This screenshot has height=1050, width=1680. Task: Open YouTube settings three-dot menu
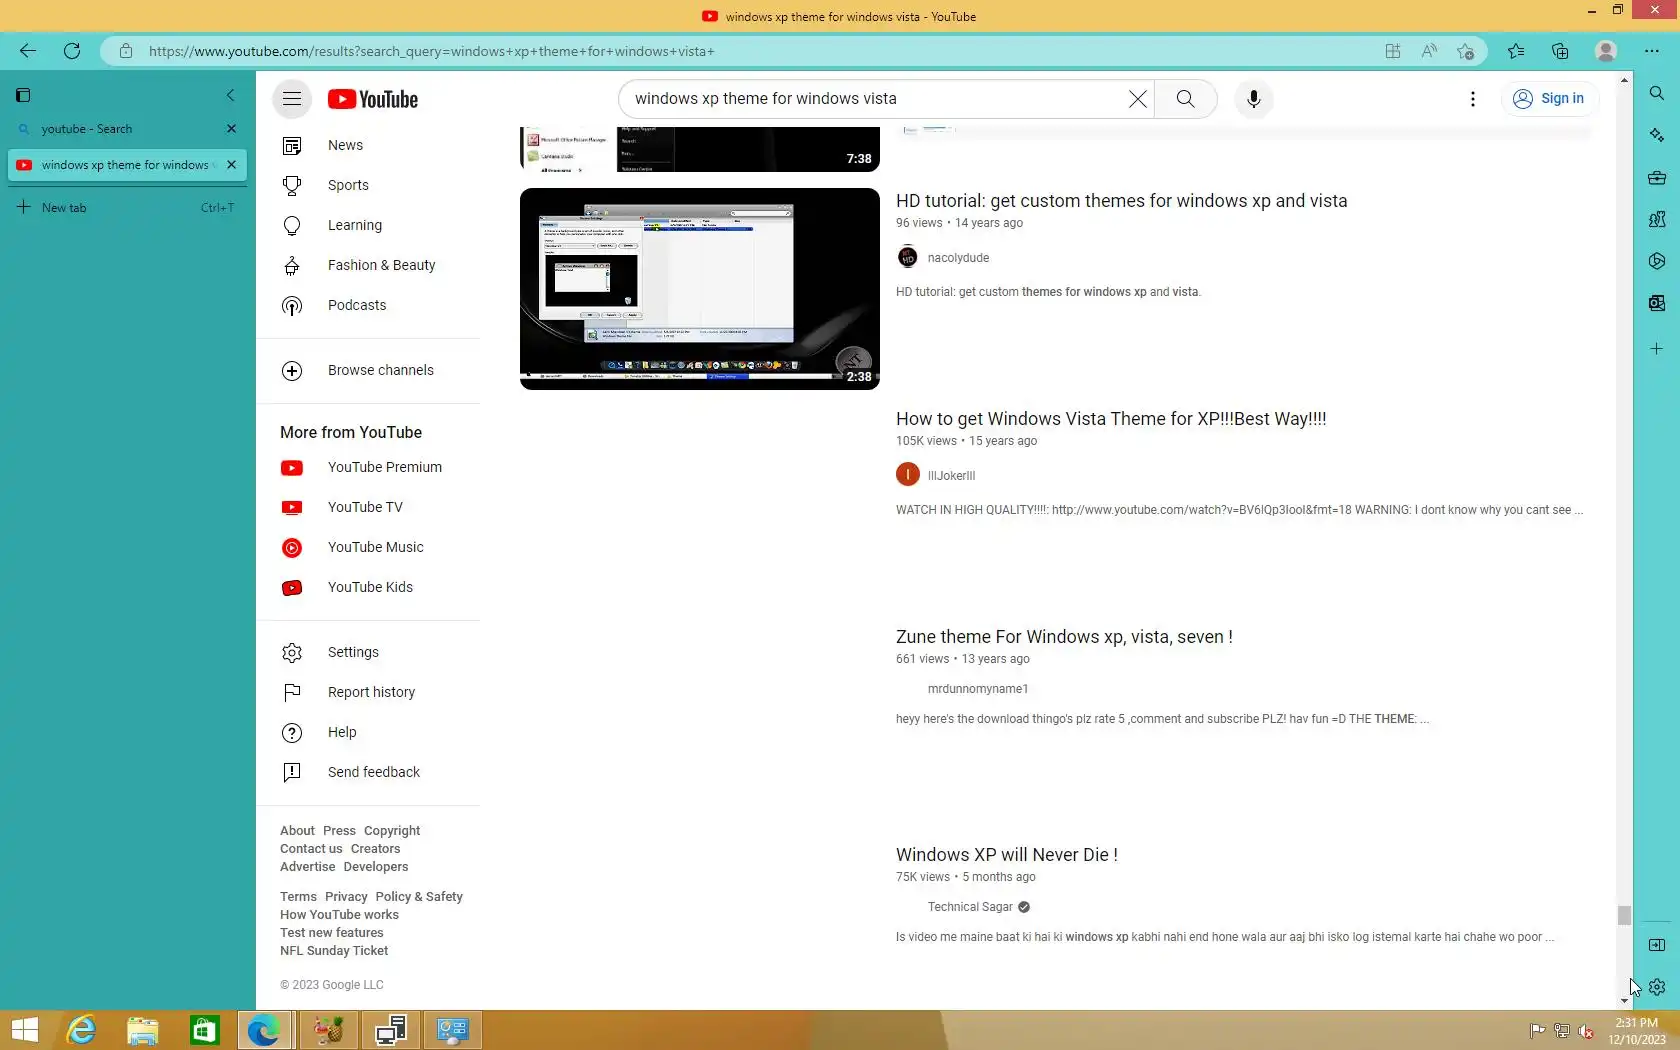(x=1472, y=99)
